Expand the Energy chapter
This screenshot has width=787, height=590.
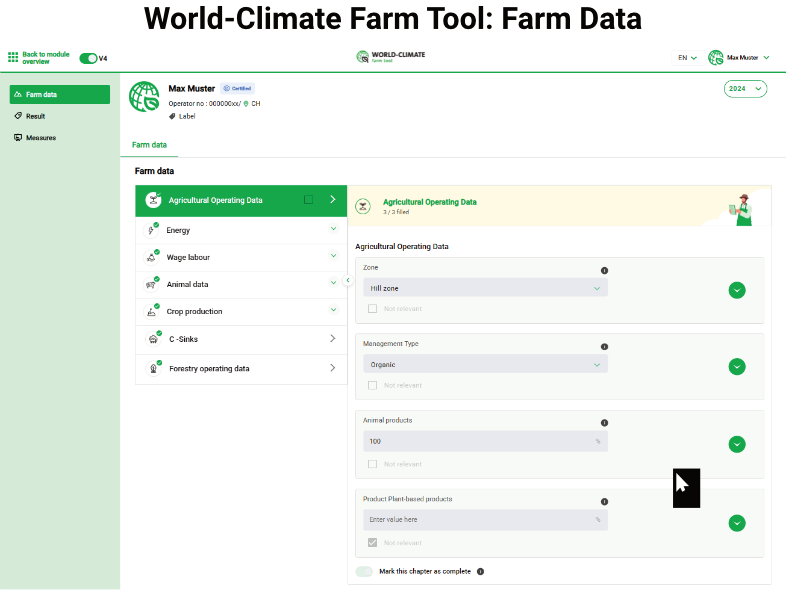333,229
